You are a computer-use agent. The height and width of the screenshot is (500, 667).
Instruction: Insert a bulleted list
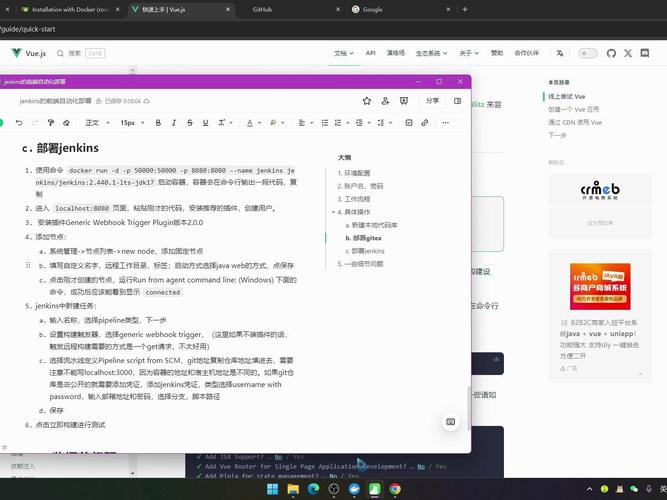[x=325, y=123]
